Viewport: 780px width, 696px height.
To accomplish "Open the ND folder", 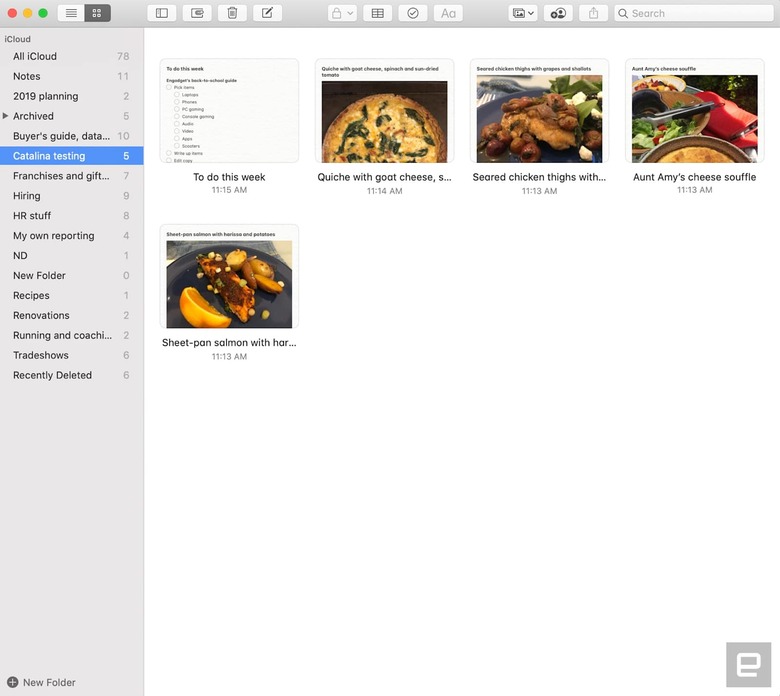I will (72, 255).
